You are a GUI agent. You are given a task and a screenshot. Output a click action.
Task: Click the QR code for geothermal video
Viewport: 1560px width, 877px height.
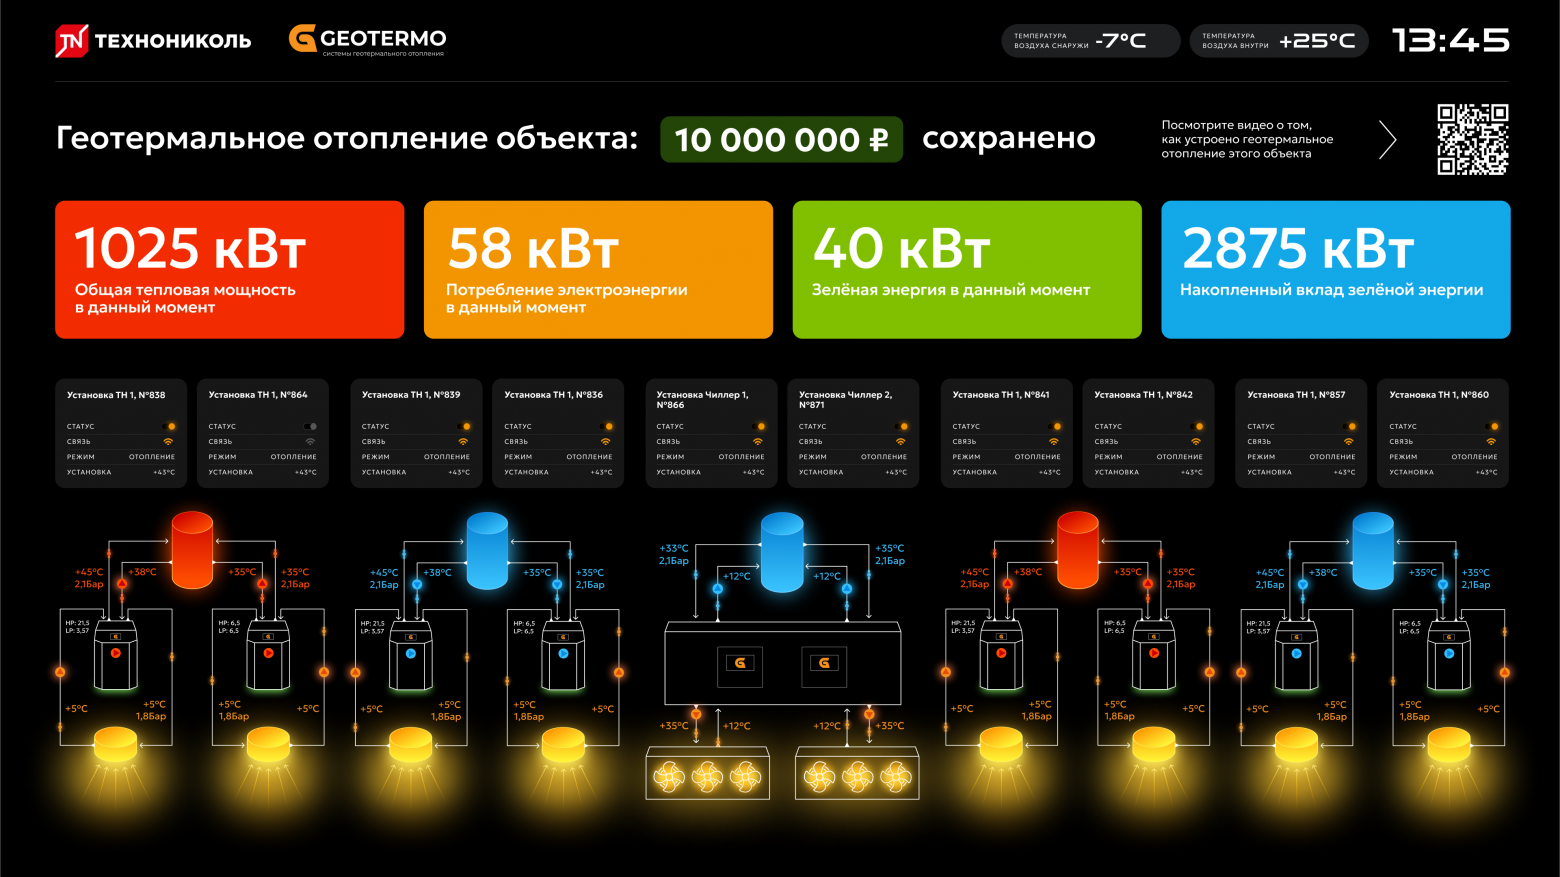(1472, 139)
